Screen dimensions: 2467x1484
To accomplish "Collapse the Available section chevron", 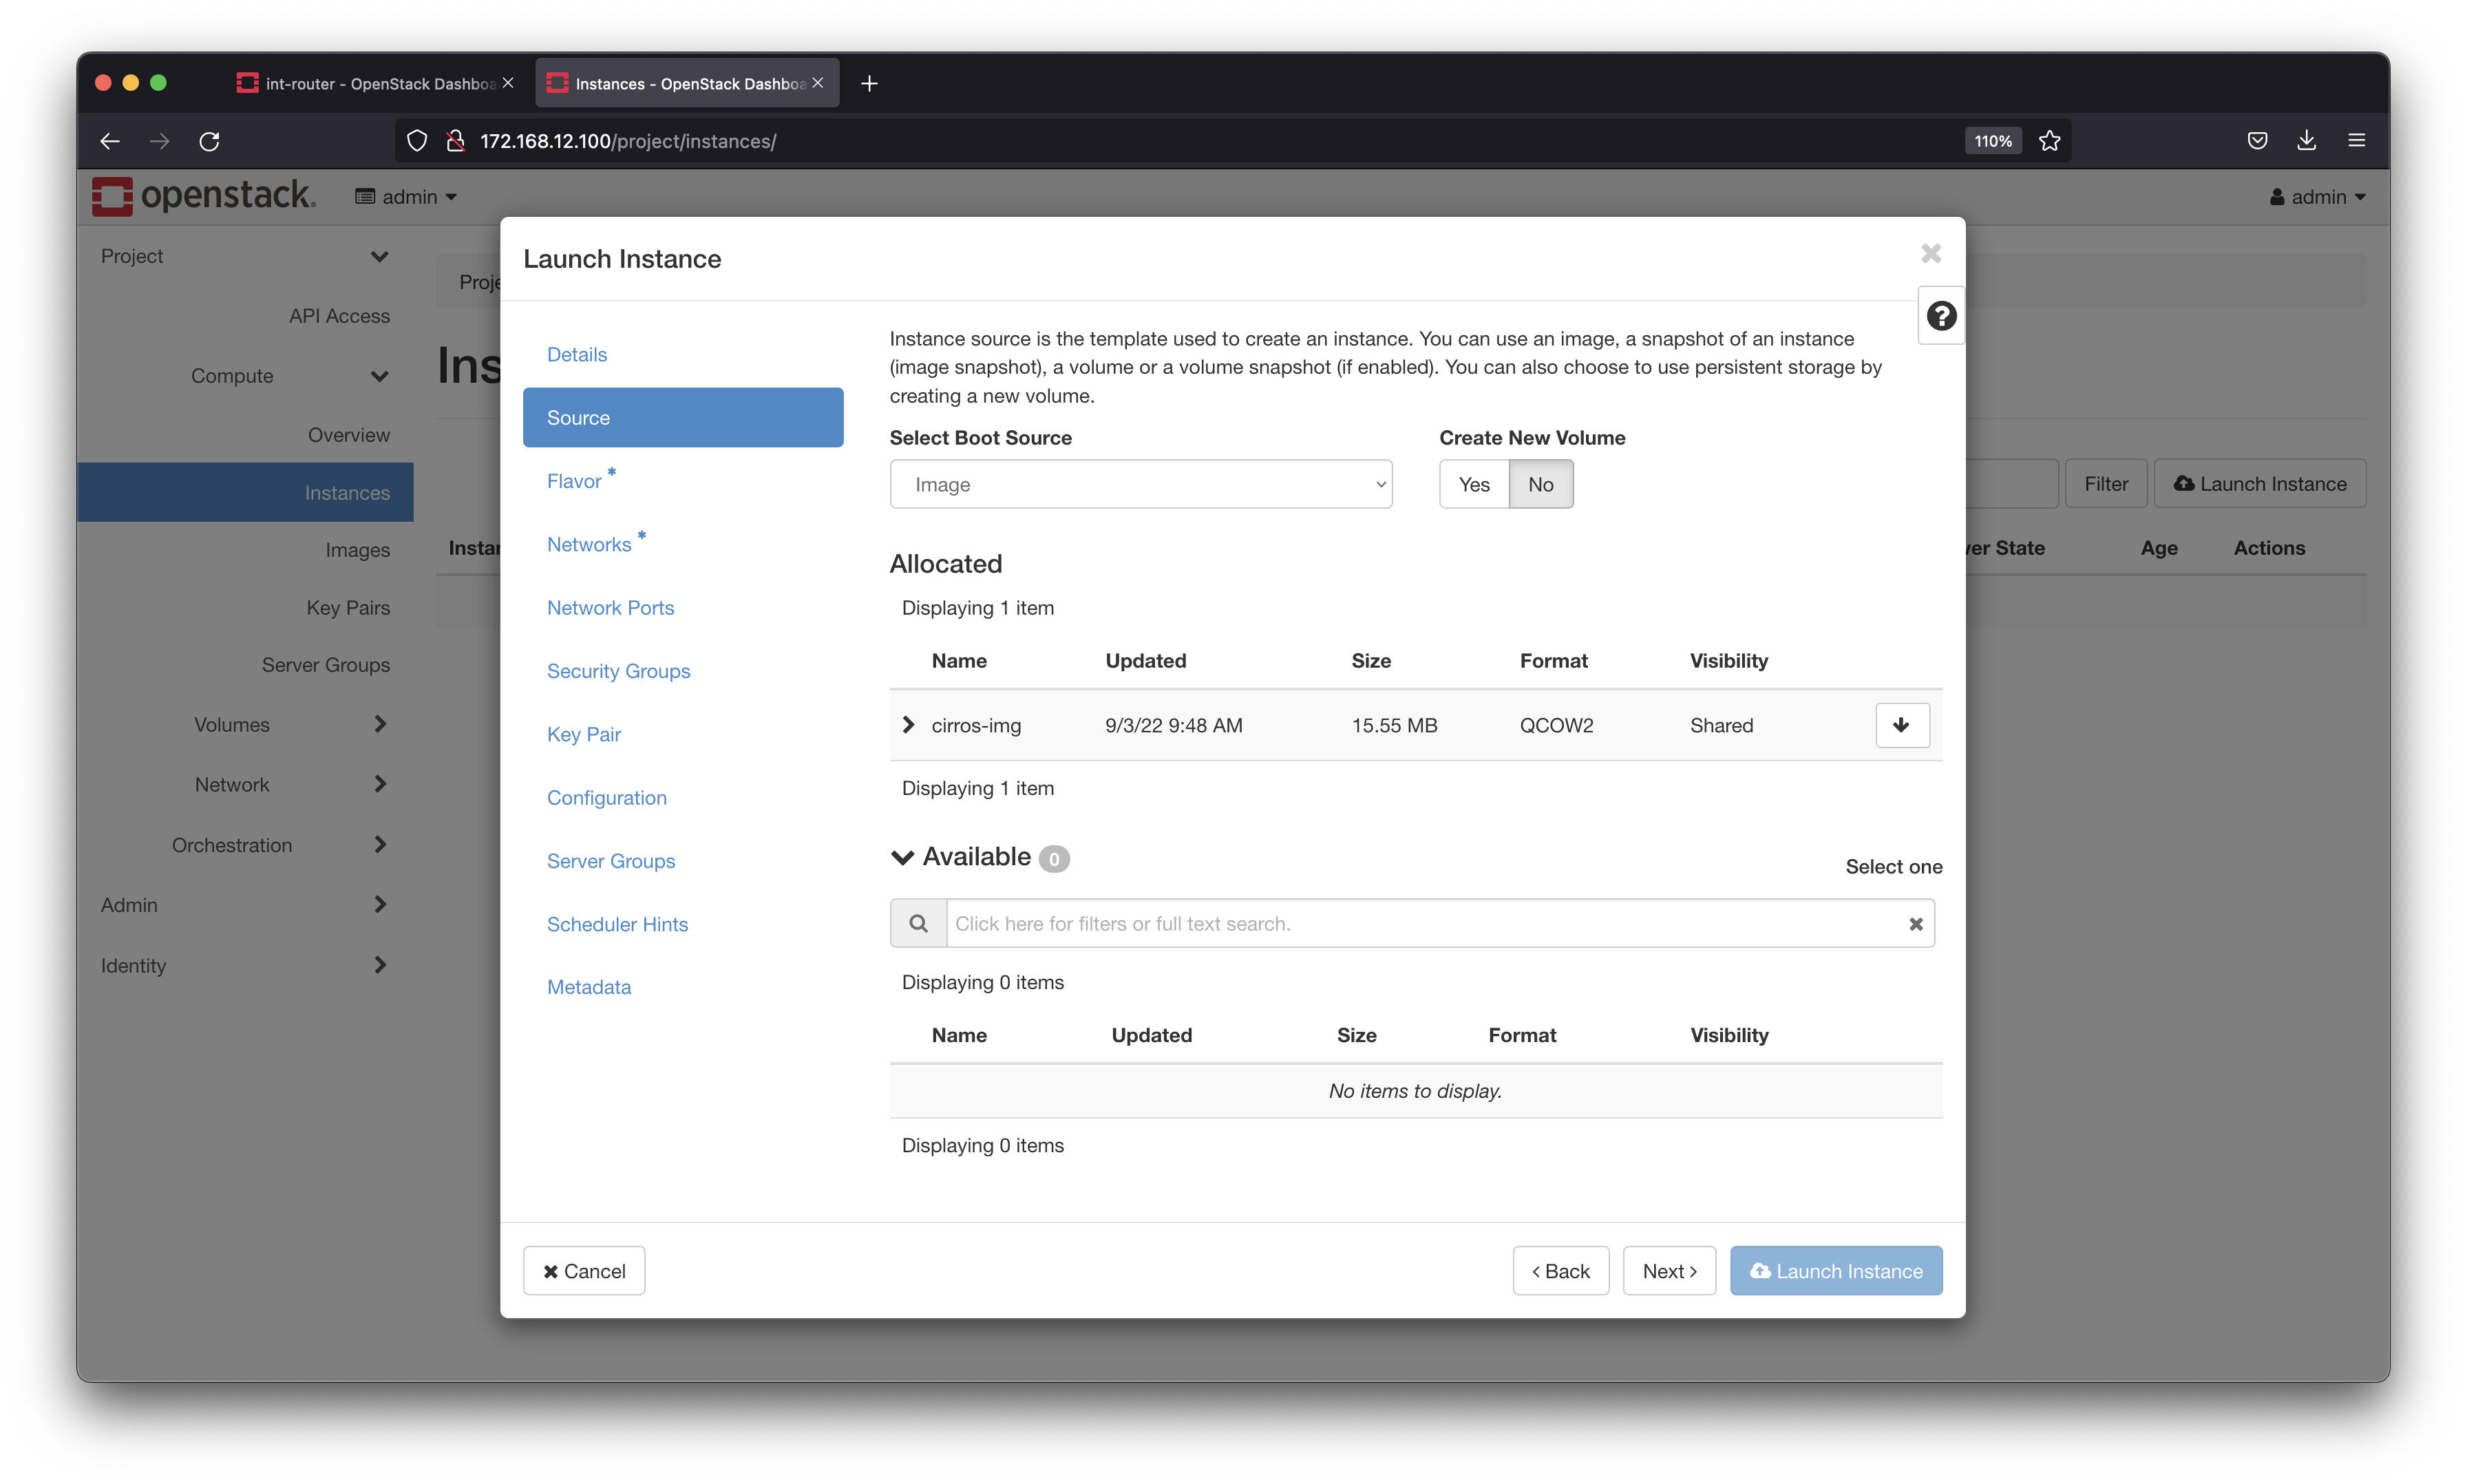I will click(902, 858).
